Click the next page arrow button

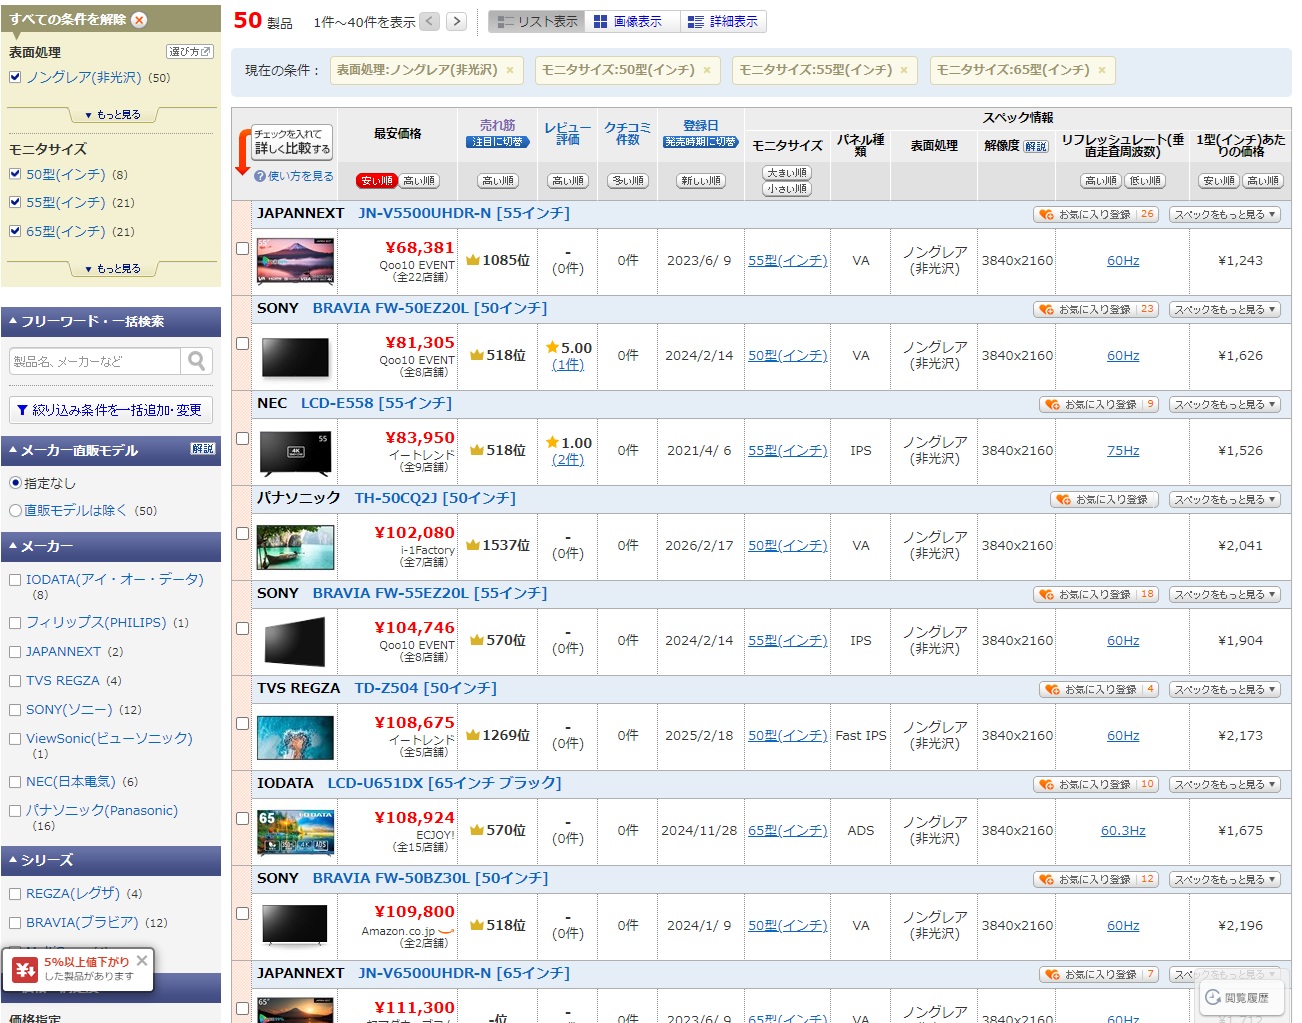(456, 21)
